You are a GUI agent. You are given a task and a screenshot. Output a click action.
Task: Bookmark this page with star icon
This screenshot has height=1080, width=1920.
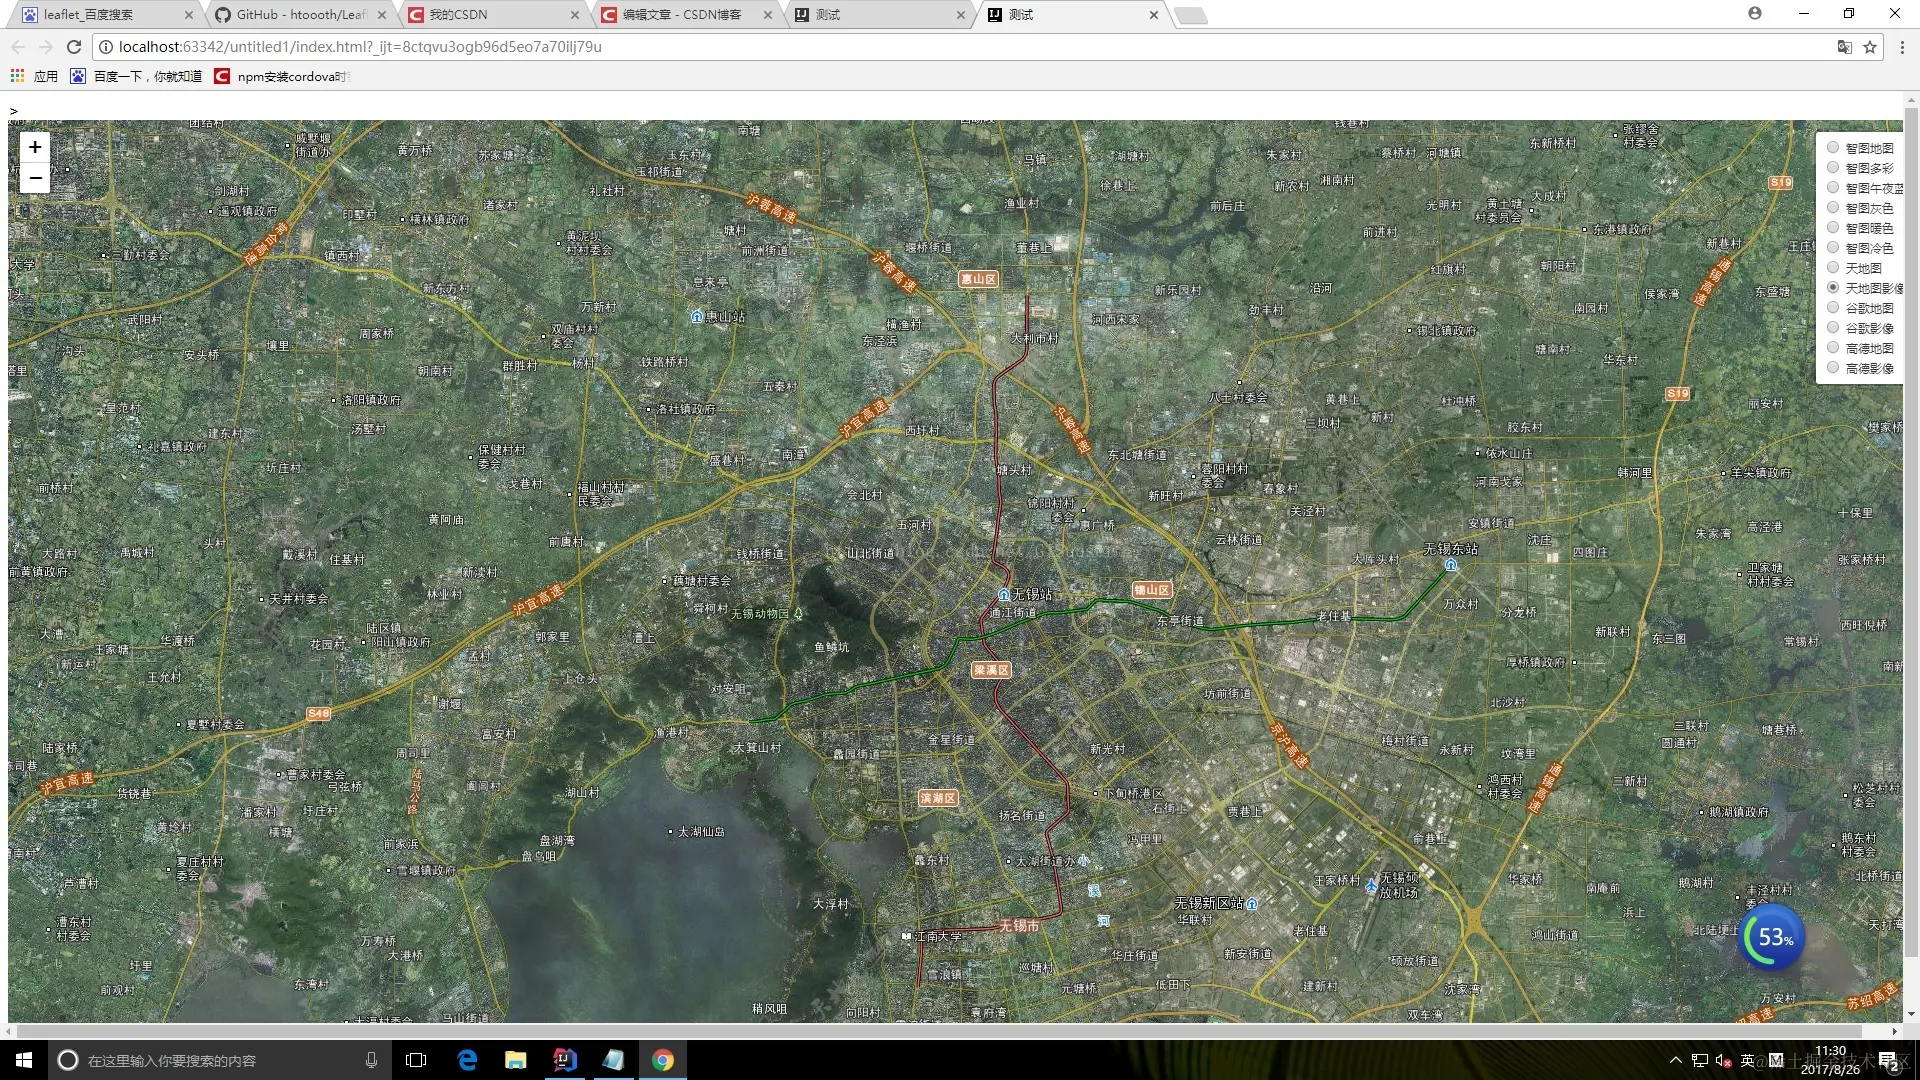(1870, 47)
